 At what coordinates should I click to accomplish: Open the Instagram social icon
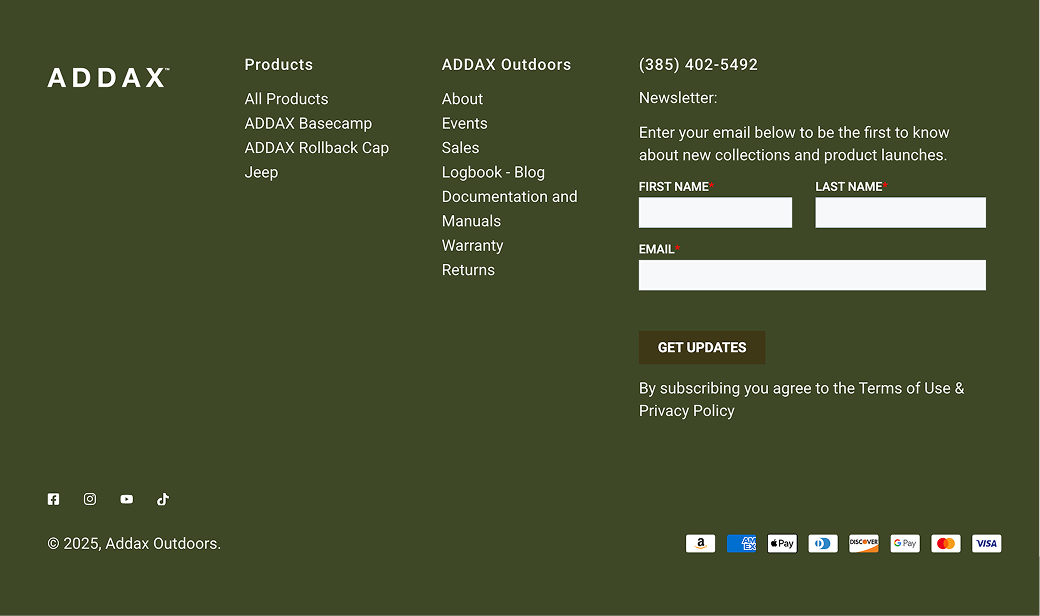90,499
